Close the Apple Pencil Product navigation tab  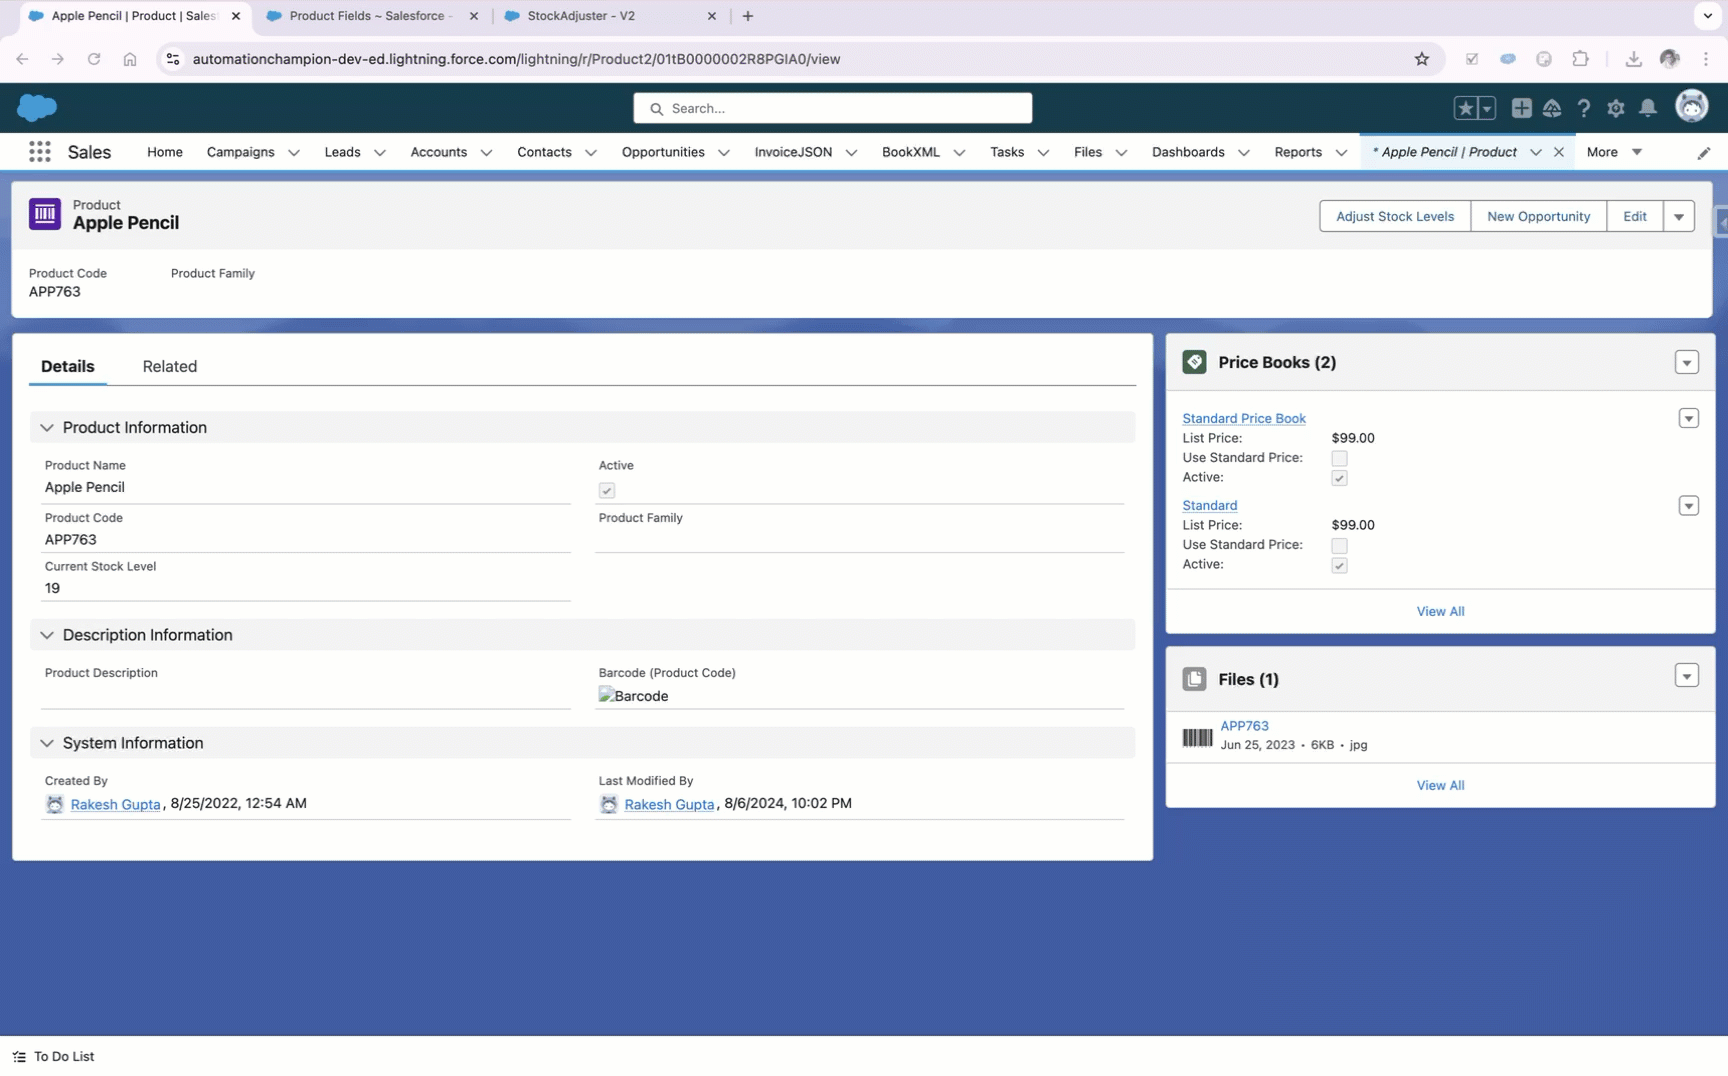coord(1558,152)
